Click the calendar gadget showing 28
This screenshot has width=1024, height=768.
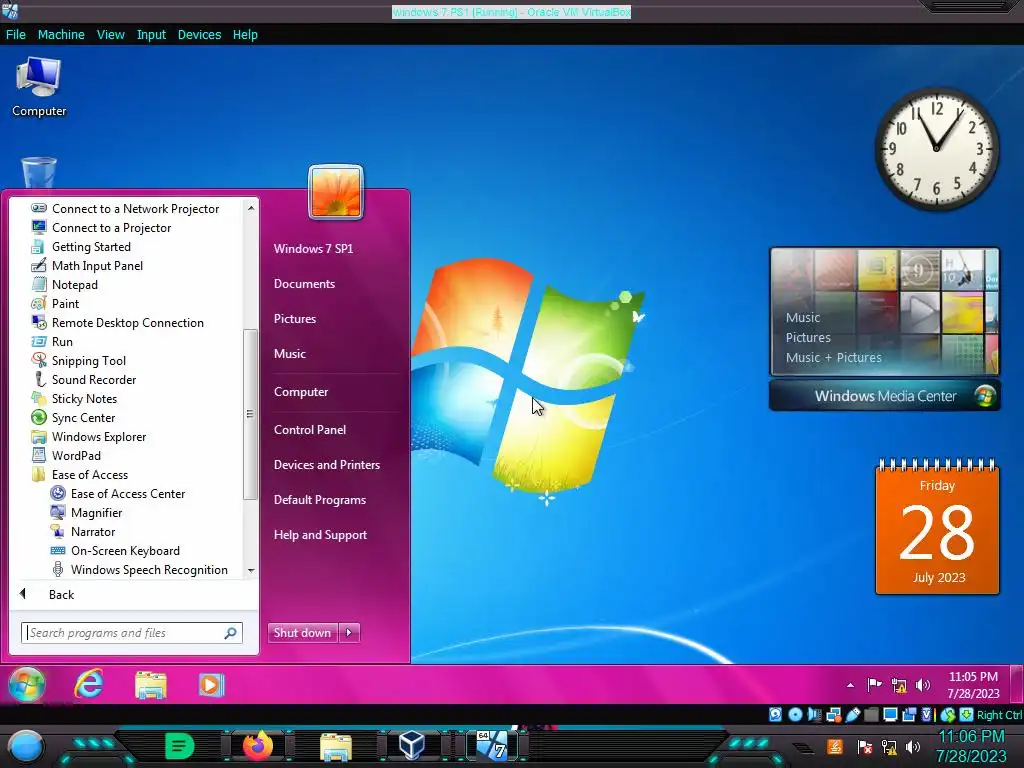pyautogui.click(x=937, y=527)
